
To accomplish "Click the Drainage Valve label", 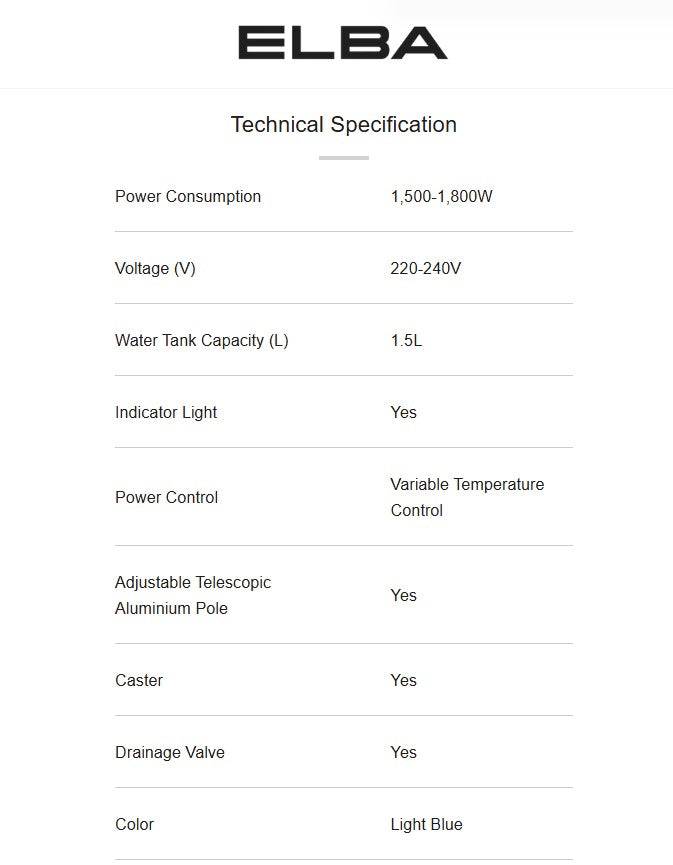I will coord(170,753).
